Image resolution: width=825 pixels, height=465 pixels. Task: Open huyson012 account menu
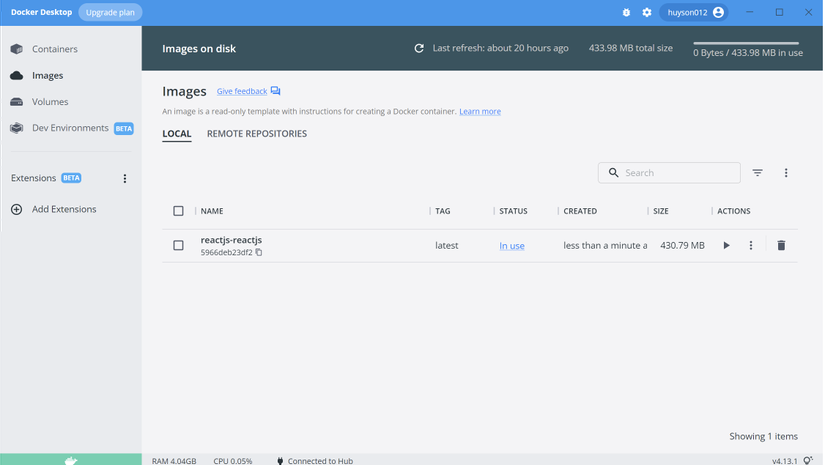pyautogui.click(x=694, y=12)
